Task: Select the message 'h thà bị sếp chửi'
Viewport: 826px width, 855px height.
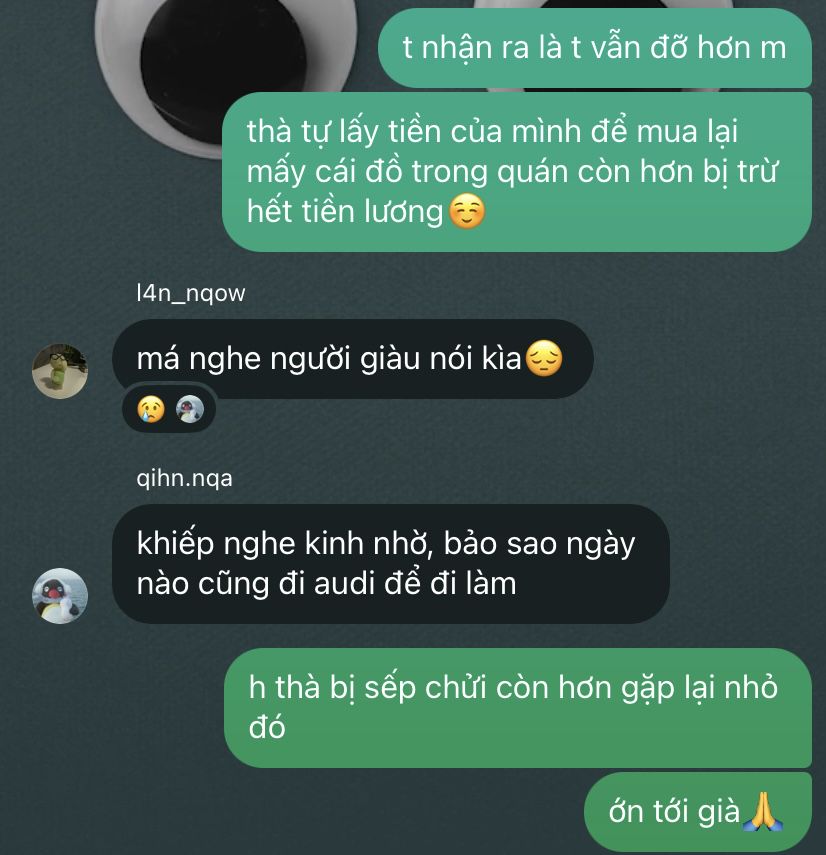Action: (x=518, y=708)
